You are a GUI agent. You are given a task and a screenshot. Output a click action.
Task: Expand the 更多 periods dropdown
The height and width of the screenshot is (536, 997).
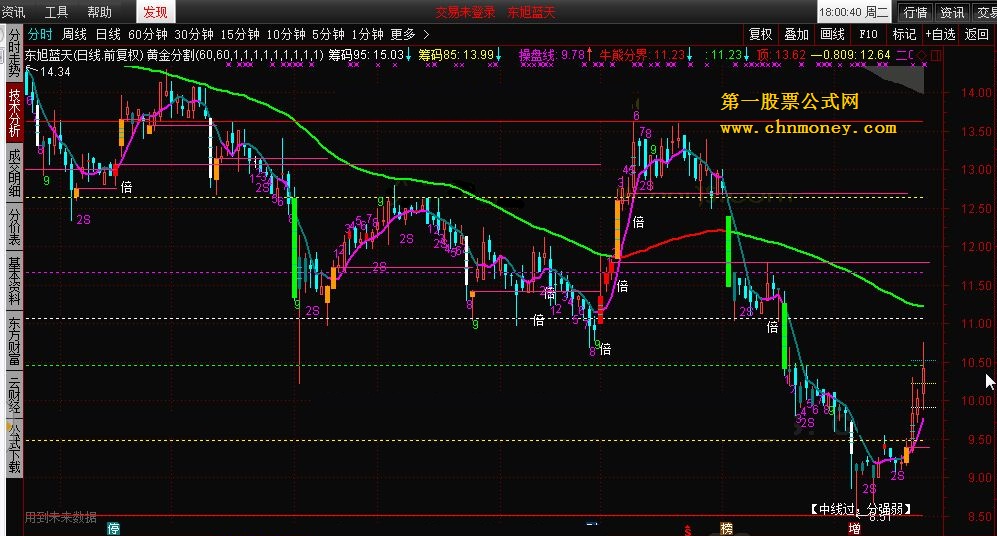click(403, 34)
